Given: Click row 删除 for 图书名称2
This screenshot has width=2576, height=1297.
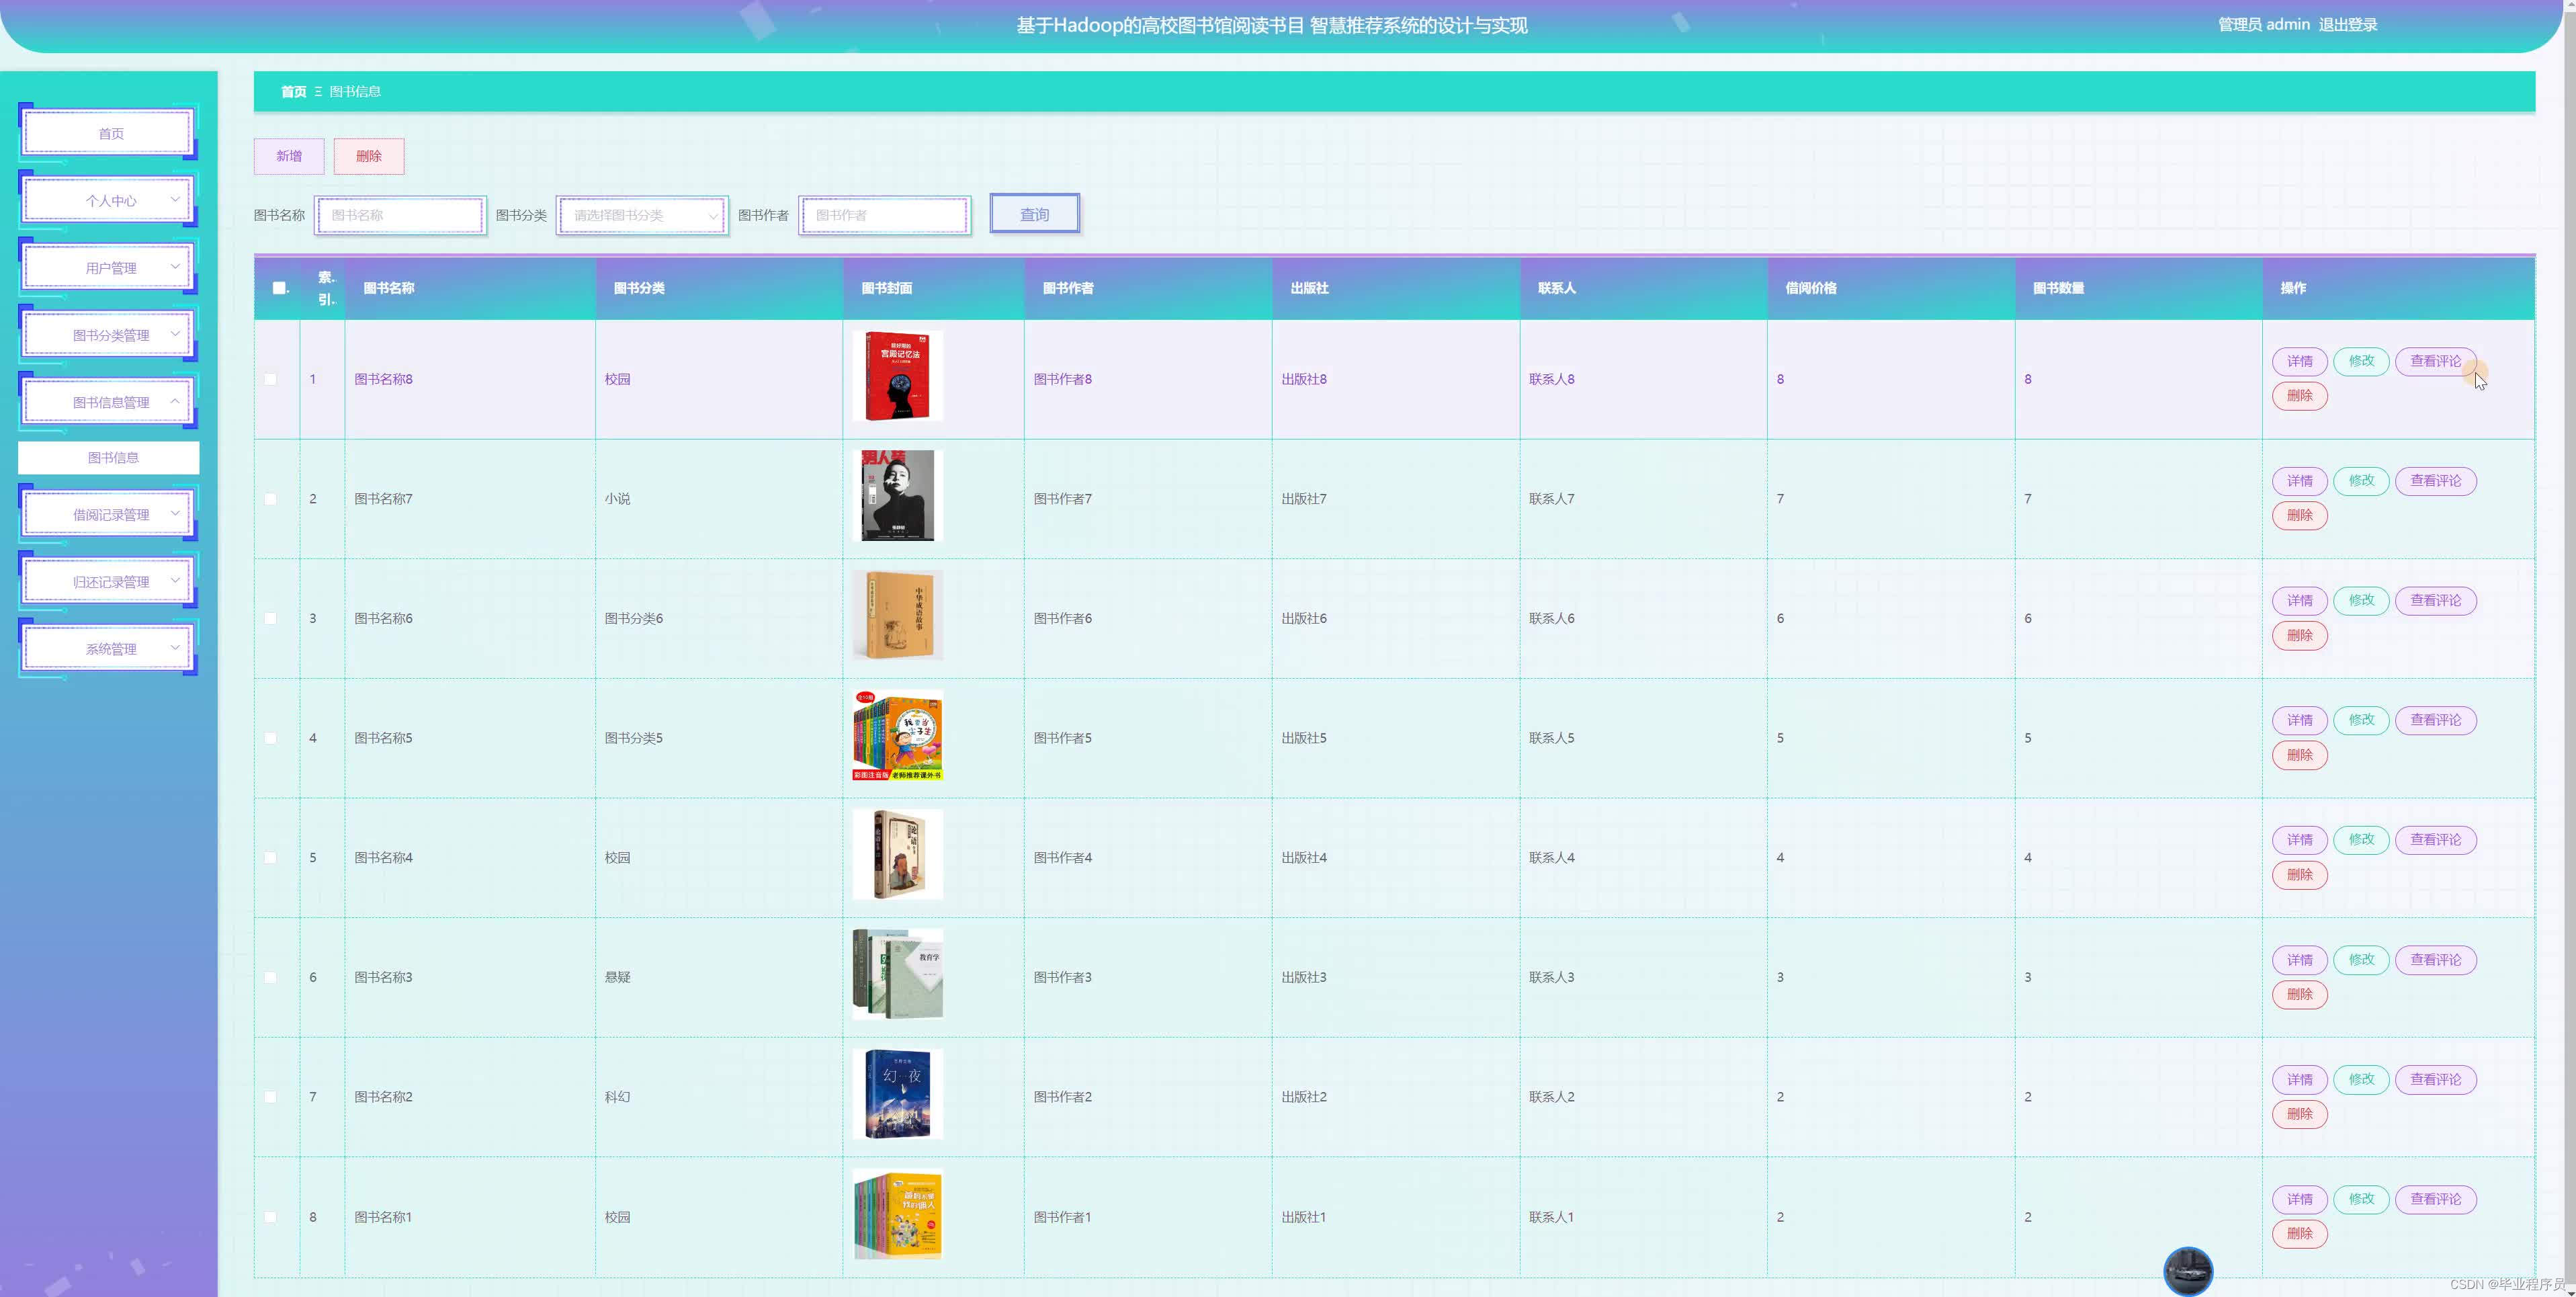Looking at the screenshot, I should pyautogui.click(x=2299, y=1114).
